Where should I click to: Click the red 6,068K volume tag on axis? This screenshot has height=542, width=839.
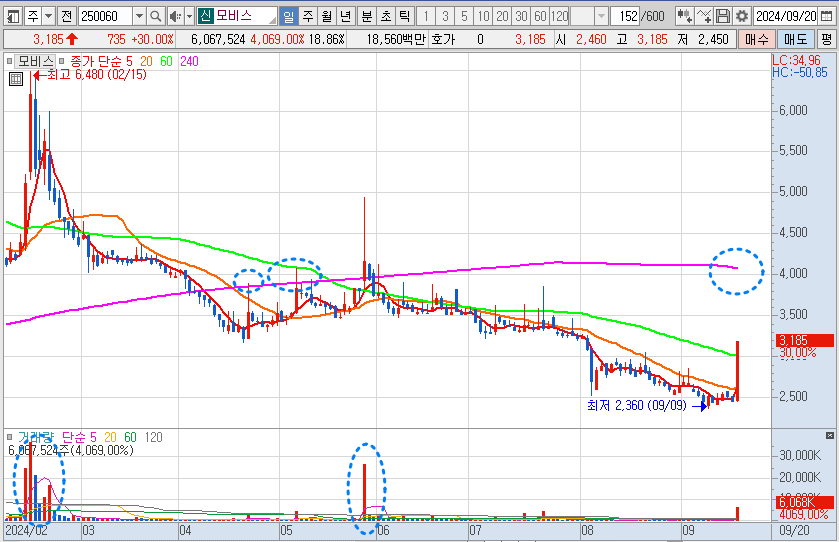tap(805, 502)
